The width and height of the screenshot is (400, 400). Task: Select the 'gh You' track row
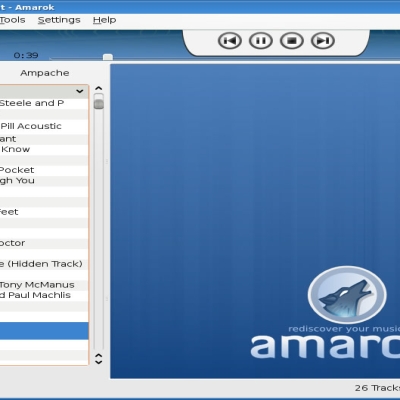click(x=44, y=181)
